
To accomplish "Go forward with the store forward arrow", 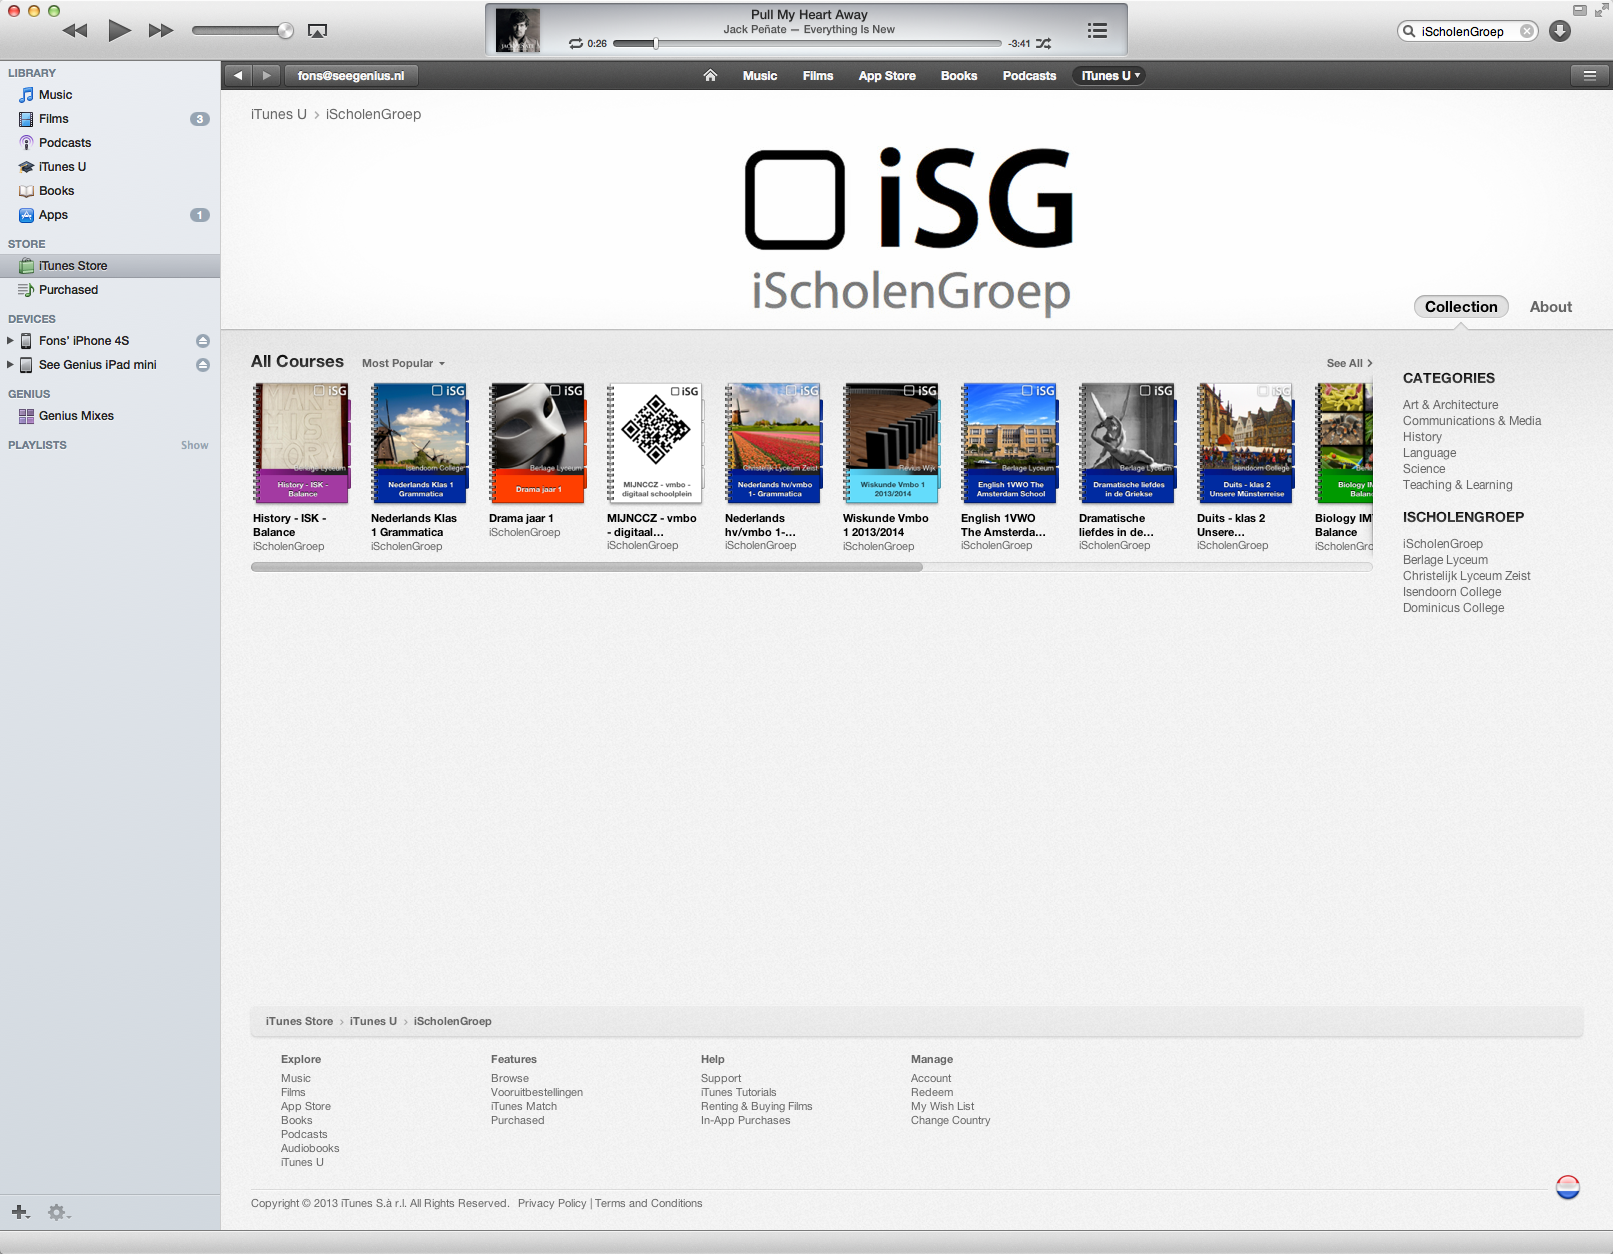I will point(266,75).
